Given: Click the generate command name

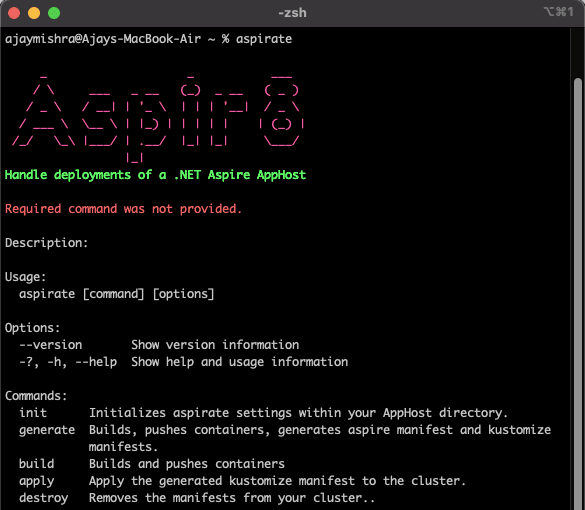Looking at the screenshot, I should [47, 430].
